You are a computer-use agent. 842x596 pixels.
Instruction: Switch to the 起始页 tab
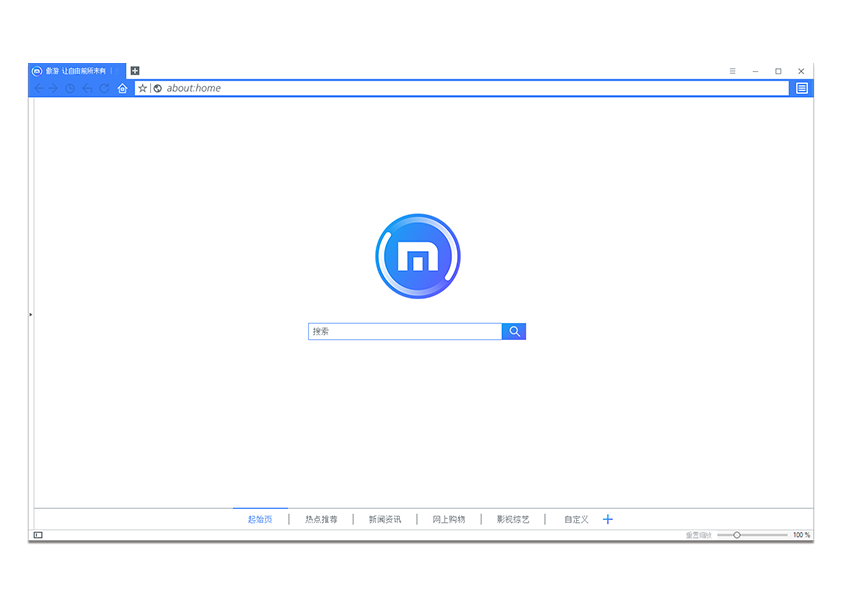click(260, 519)
